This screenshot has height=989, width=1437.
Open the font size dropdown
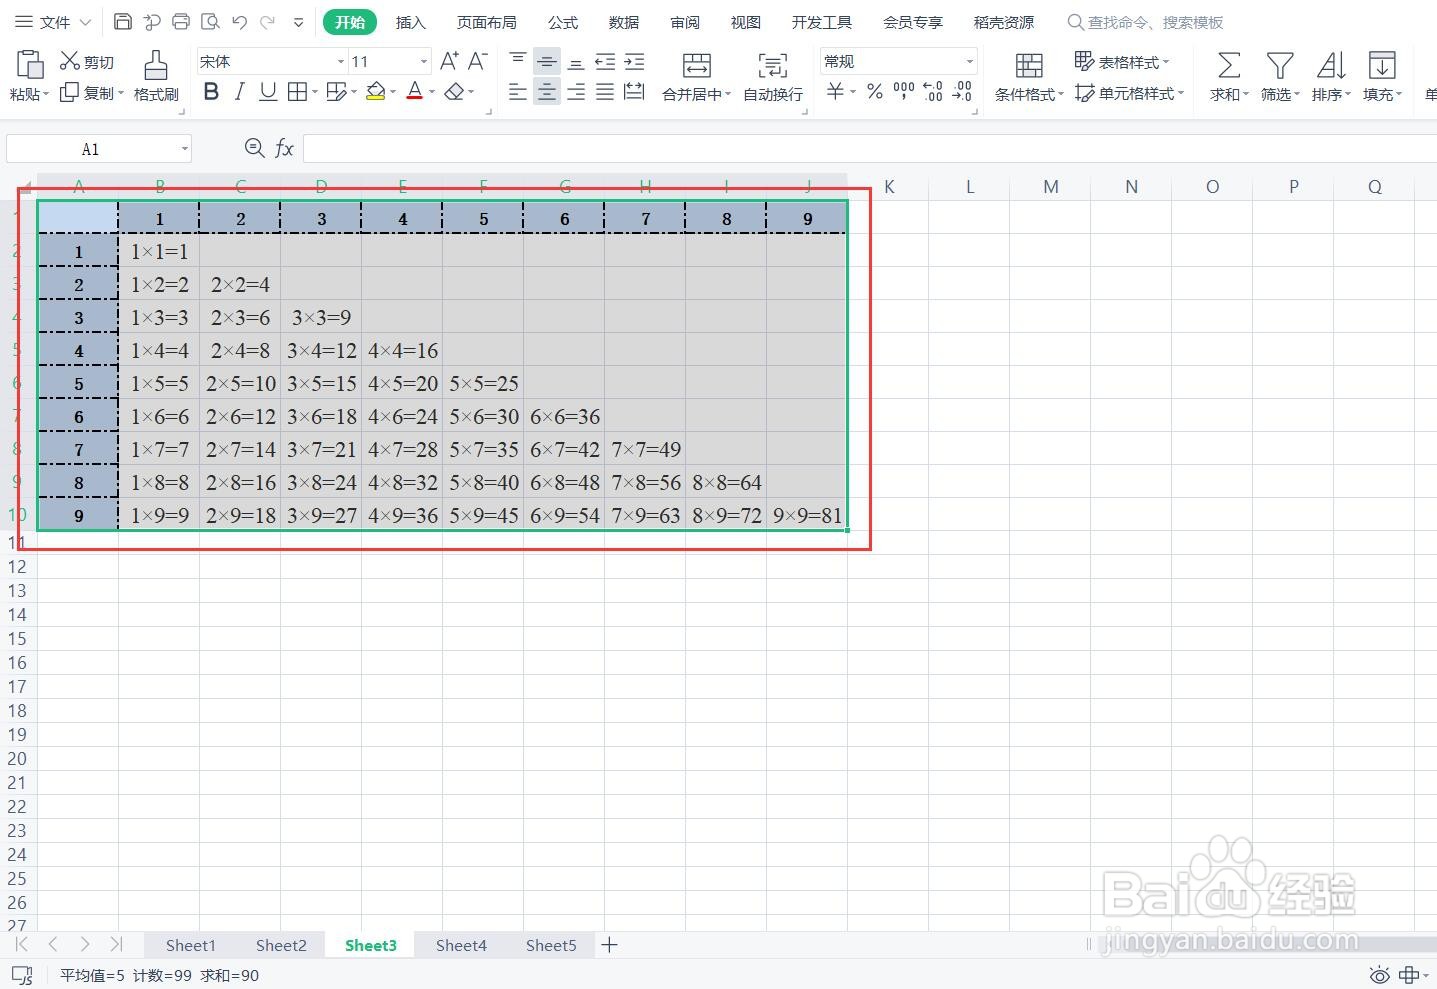(x=424, y=62)
